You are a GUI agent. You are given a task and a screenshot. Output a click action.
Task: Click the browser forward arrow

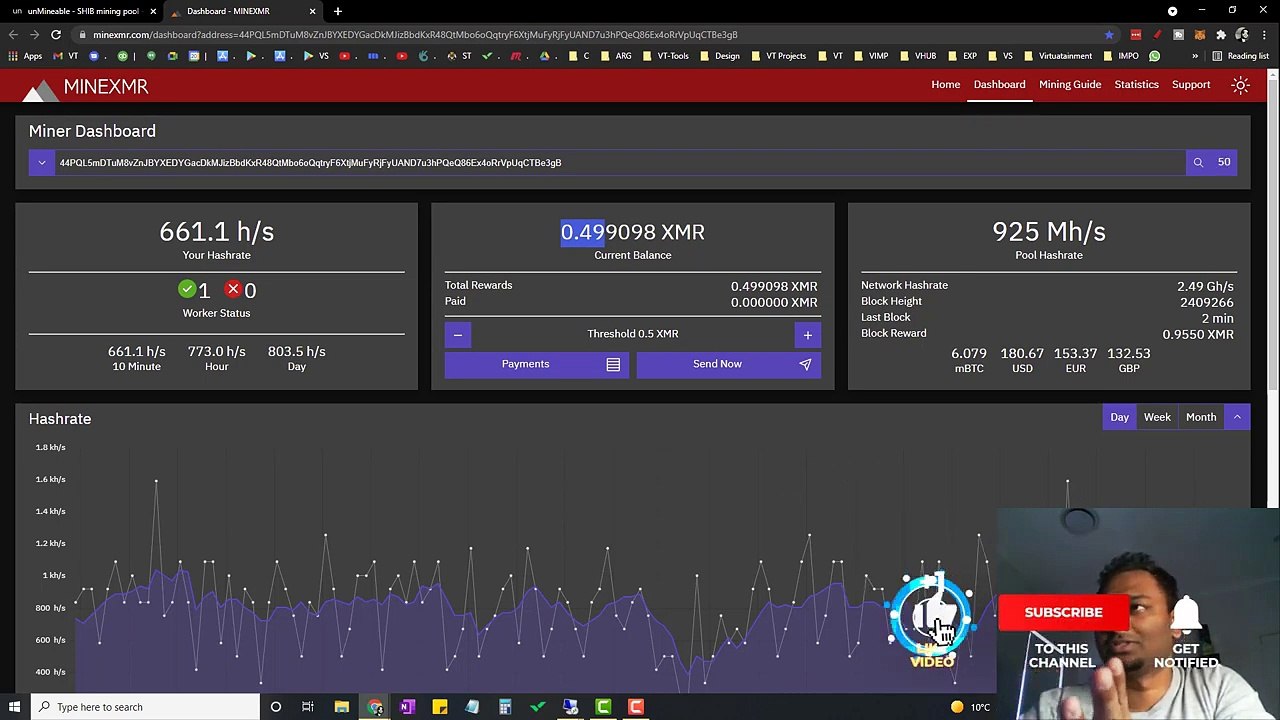tap(34, 34)
